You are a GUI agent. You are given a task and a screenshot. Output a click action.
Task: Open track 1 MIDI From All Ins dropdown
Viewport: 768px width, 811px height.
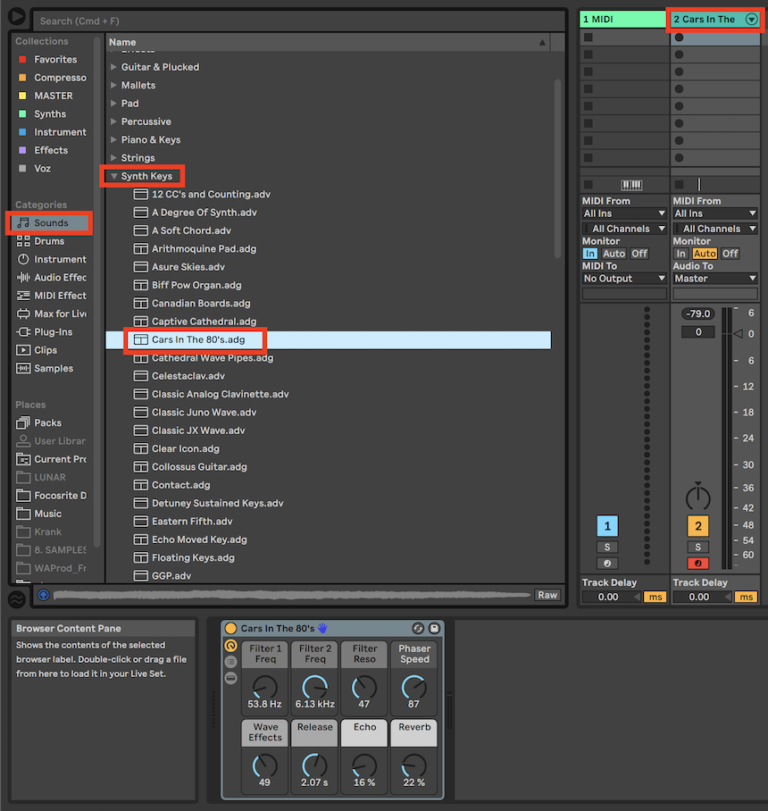pyautogui.click(x=624, y=213)
